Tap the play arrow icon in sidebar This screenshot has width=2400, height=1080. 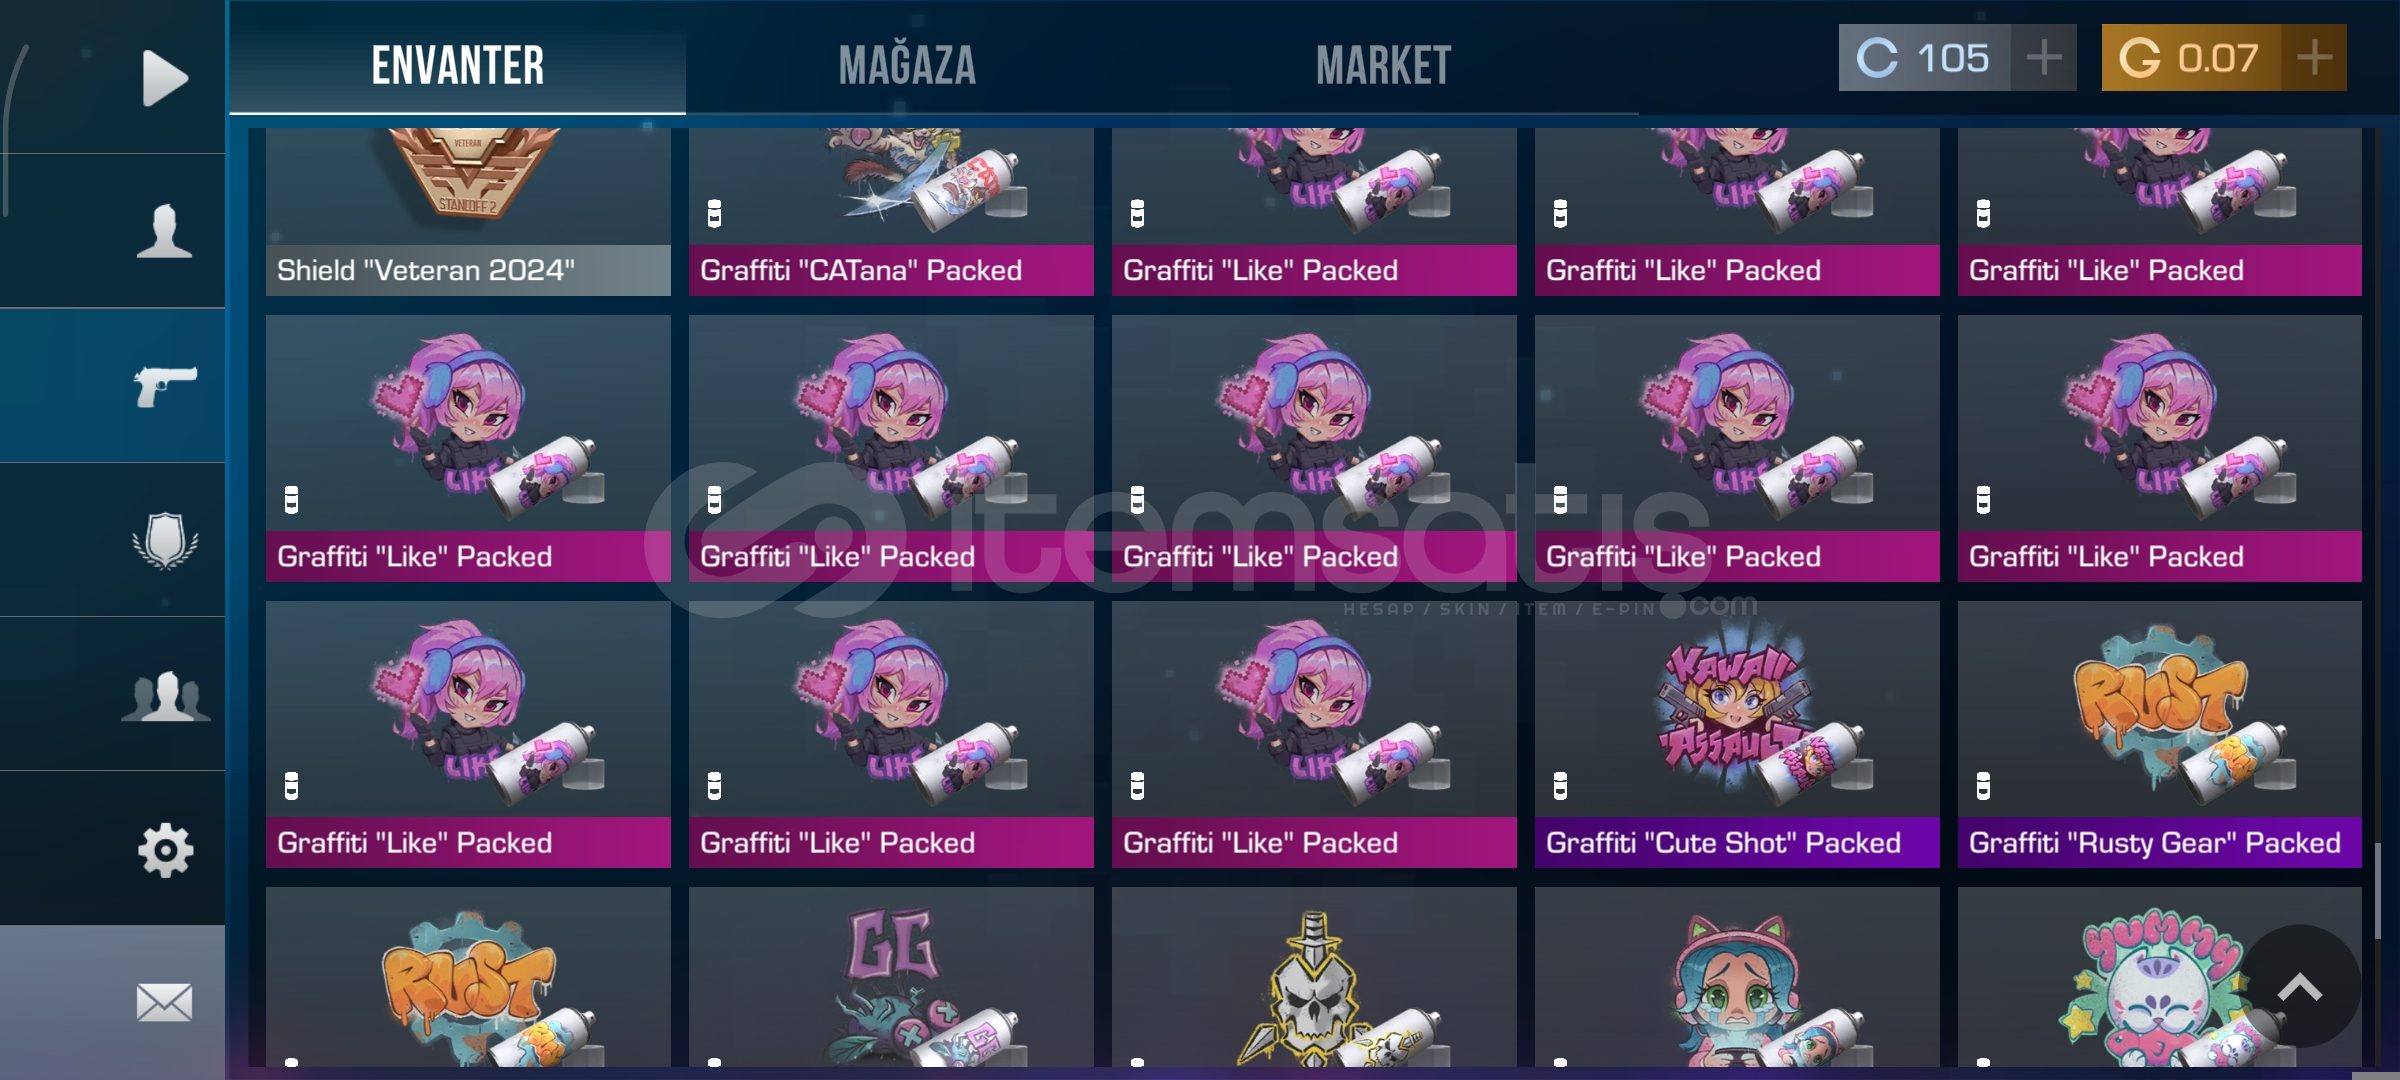[164, 77]
